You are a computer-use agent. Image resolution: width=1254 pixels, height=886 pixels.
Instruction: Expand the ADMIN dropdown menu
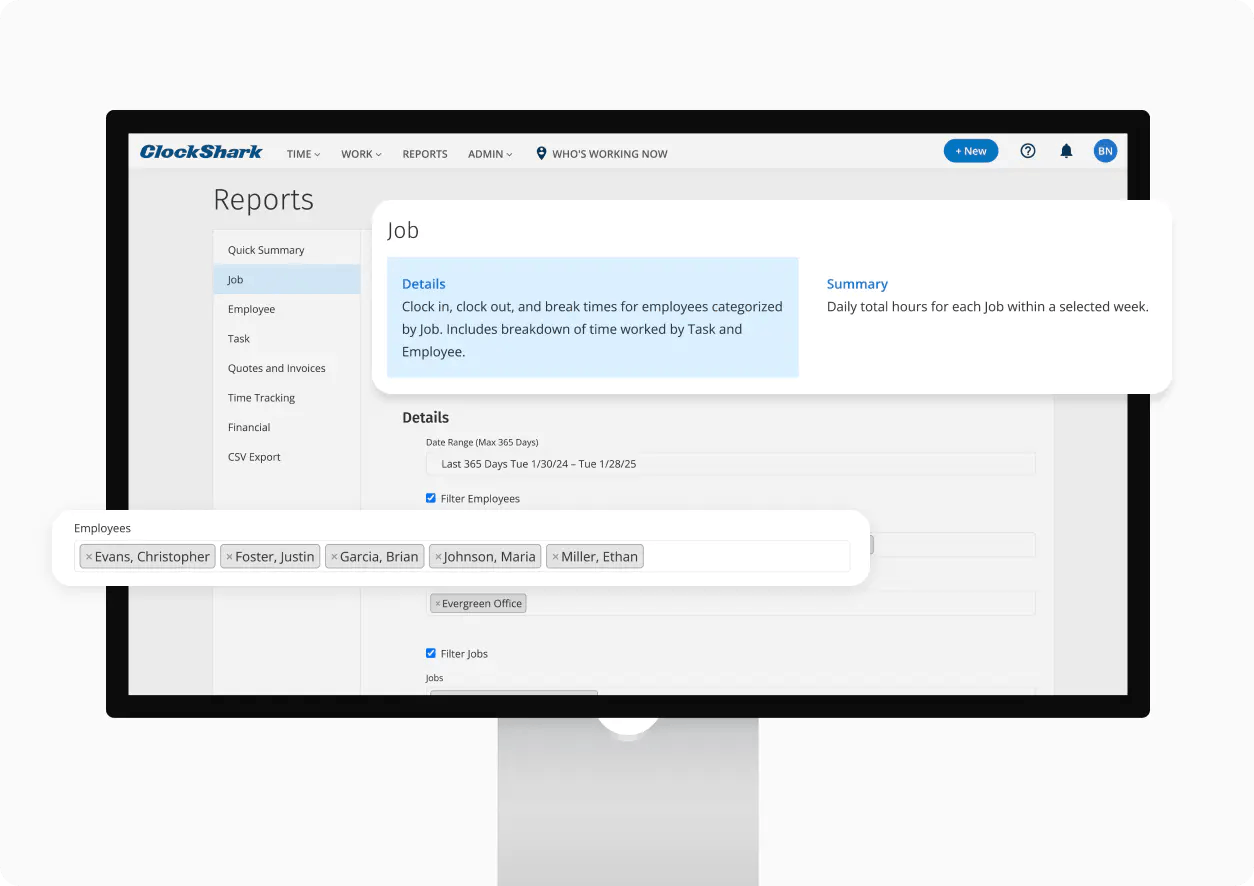coord(490,154)
